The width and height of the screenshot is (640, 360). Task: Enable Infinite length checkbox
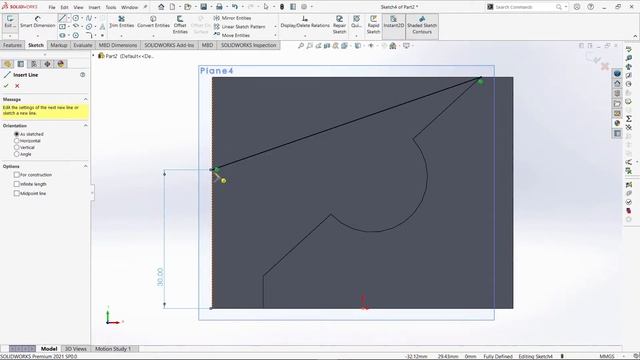click(x=17, y=184)
